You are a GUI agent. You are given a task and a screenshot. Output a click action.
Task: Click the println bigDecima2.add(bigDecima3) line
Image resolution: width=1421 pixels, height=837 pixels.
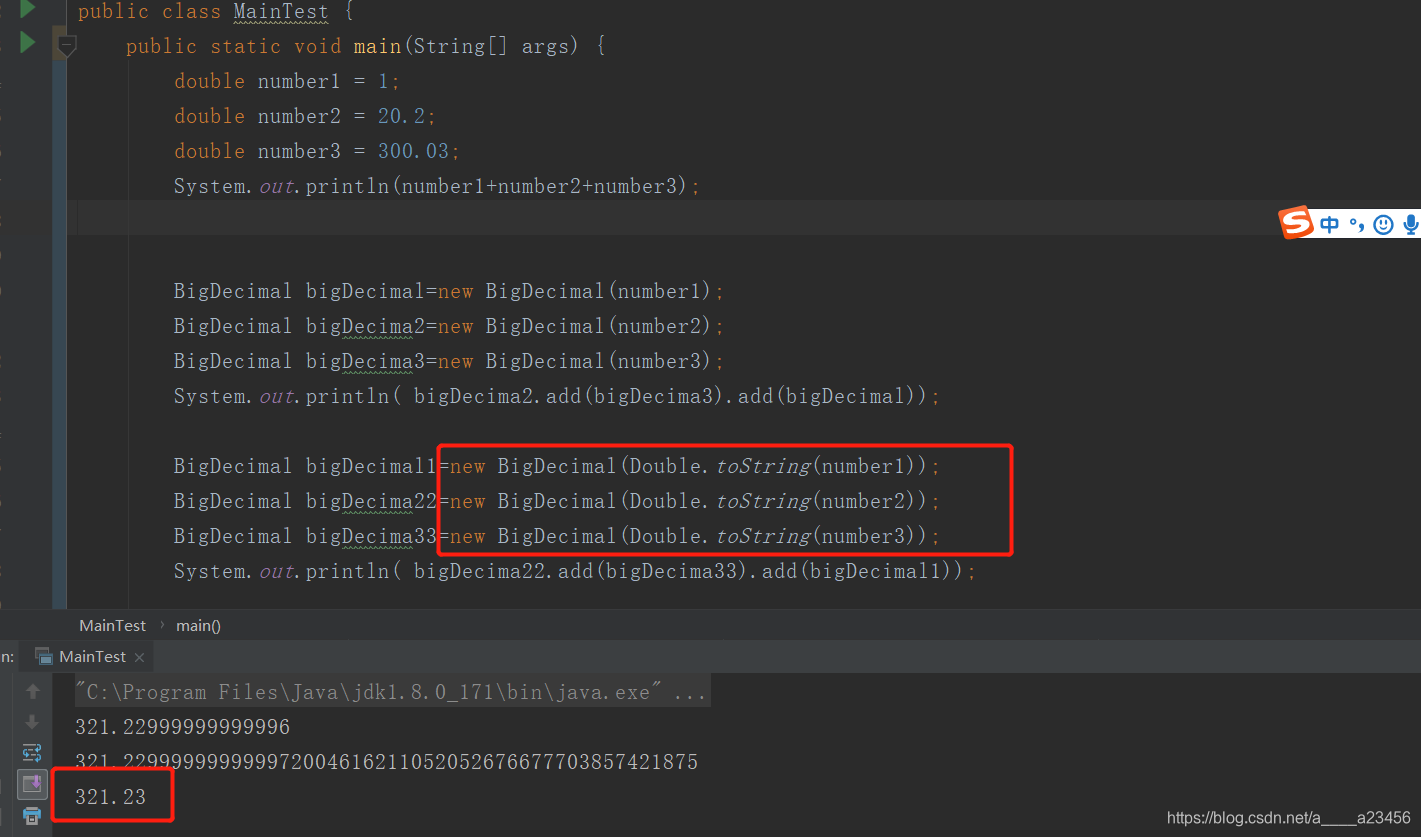[x=557, y=396]
